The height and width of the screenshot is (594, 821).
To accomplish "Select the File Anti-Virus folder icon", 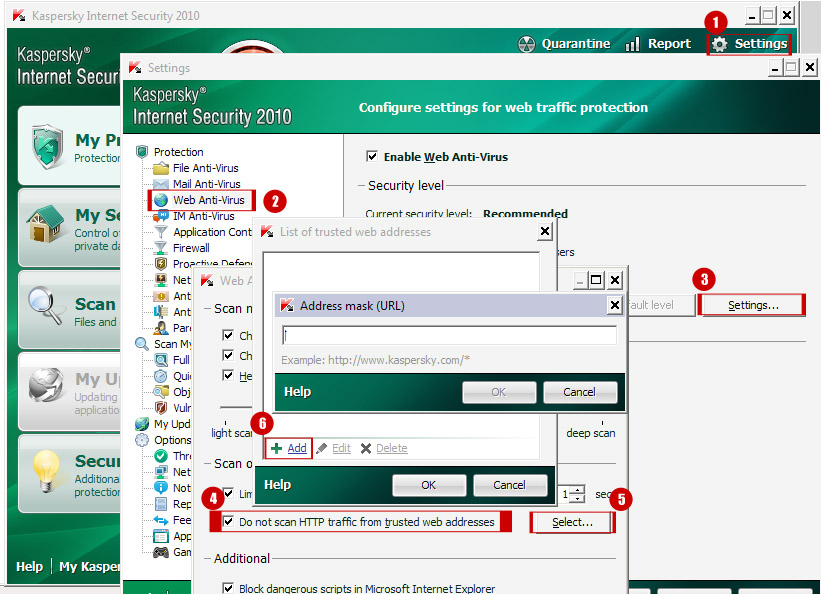I will (161, 168).
